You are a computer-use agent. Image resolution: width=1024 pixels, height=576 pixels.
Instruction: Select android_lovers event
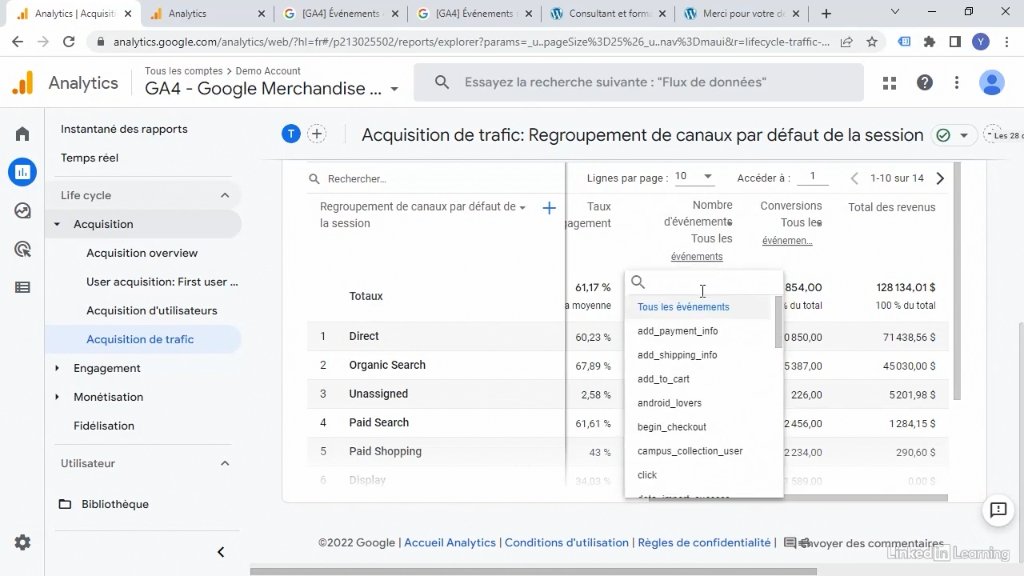pyautogui.click(x=669, y=403)
